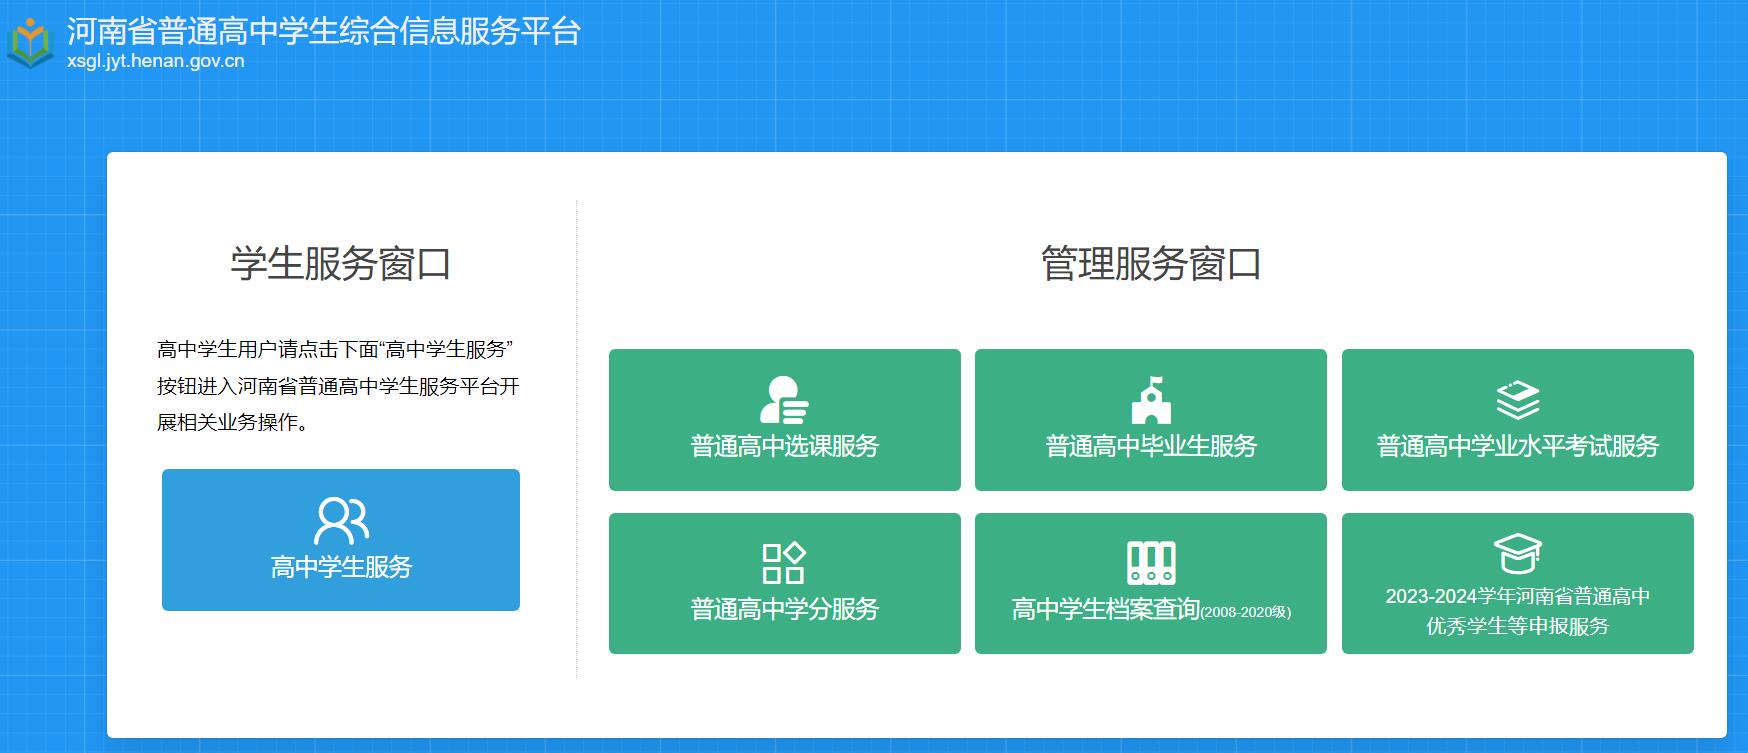Click the school building icon for 毕业生服务
1748x753 pixels.
pos(1151,400)
